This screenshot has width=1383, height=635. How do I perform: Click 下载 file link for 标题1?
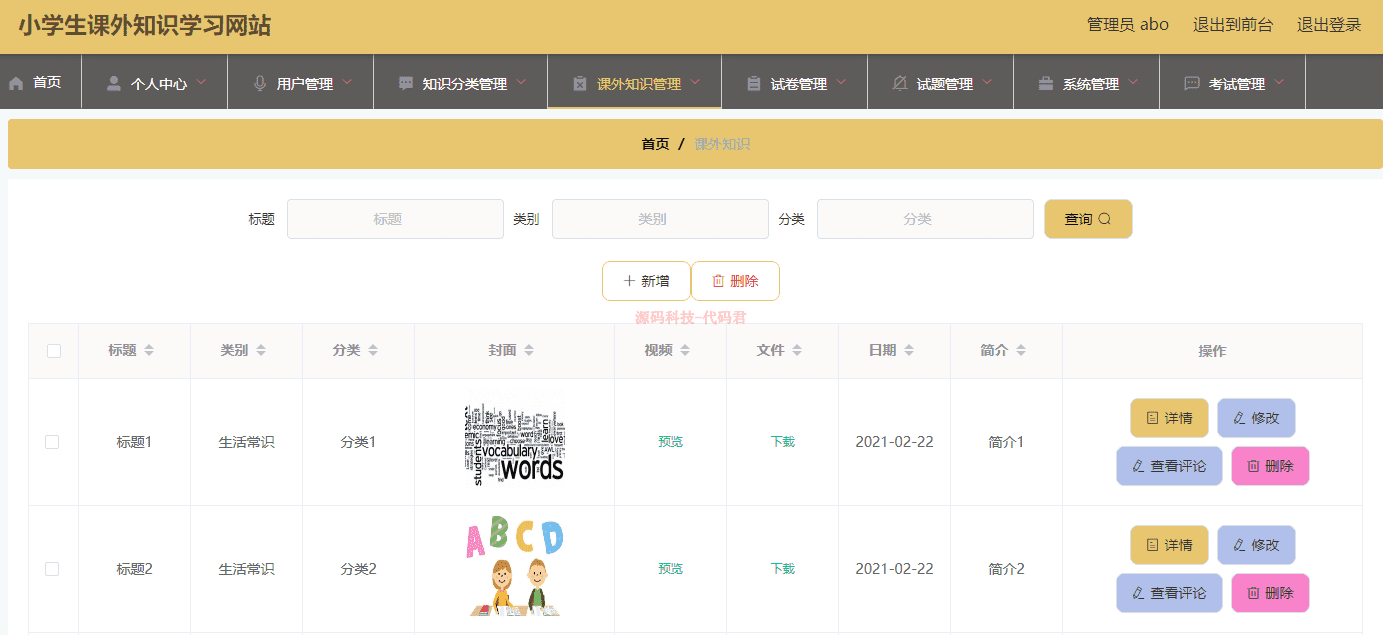[782, 442]
